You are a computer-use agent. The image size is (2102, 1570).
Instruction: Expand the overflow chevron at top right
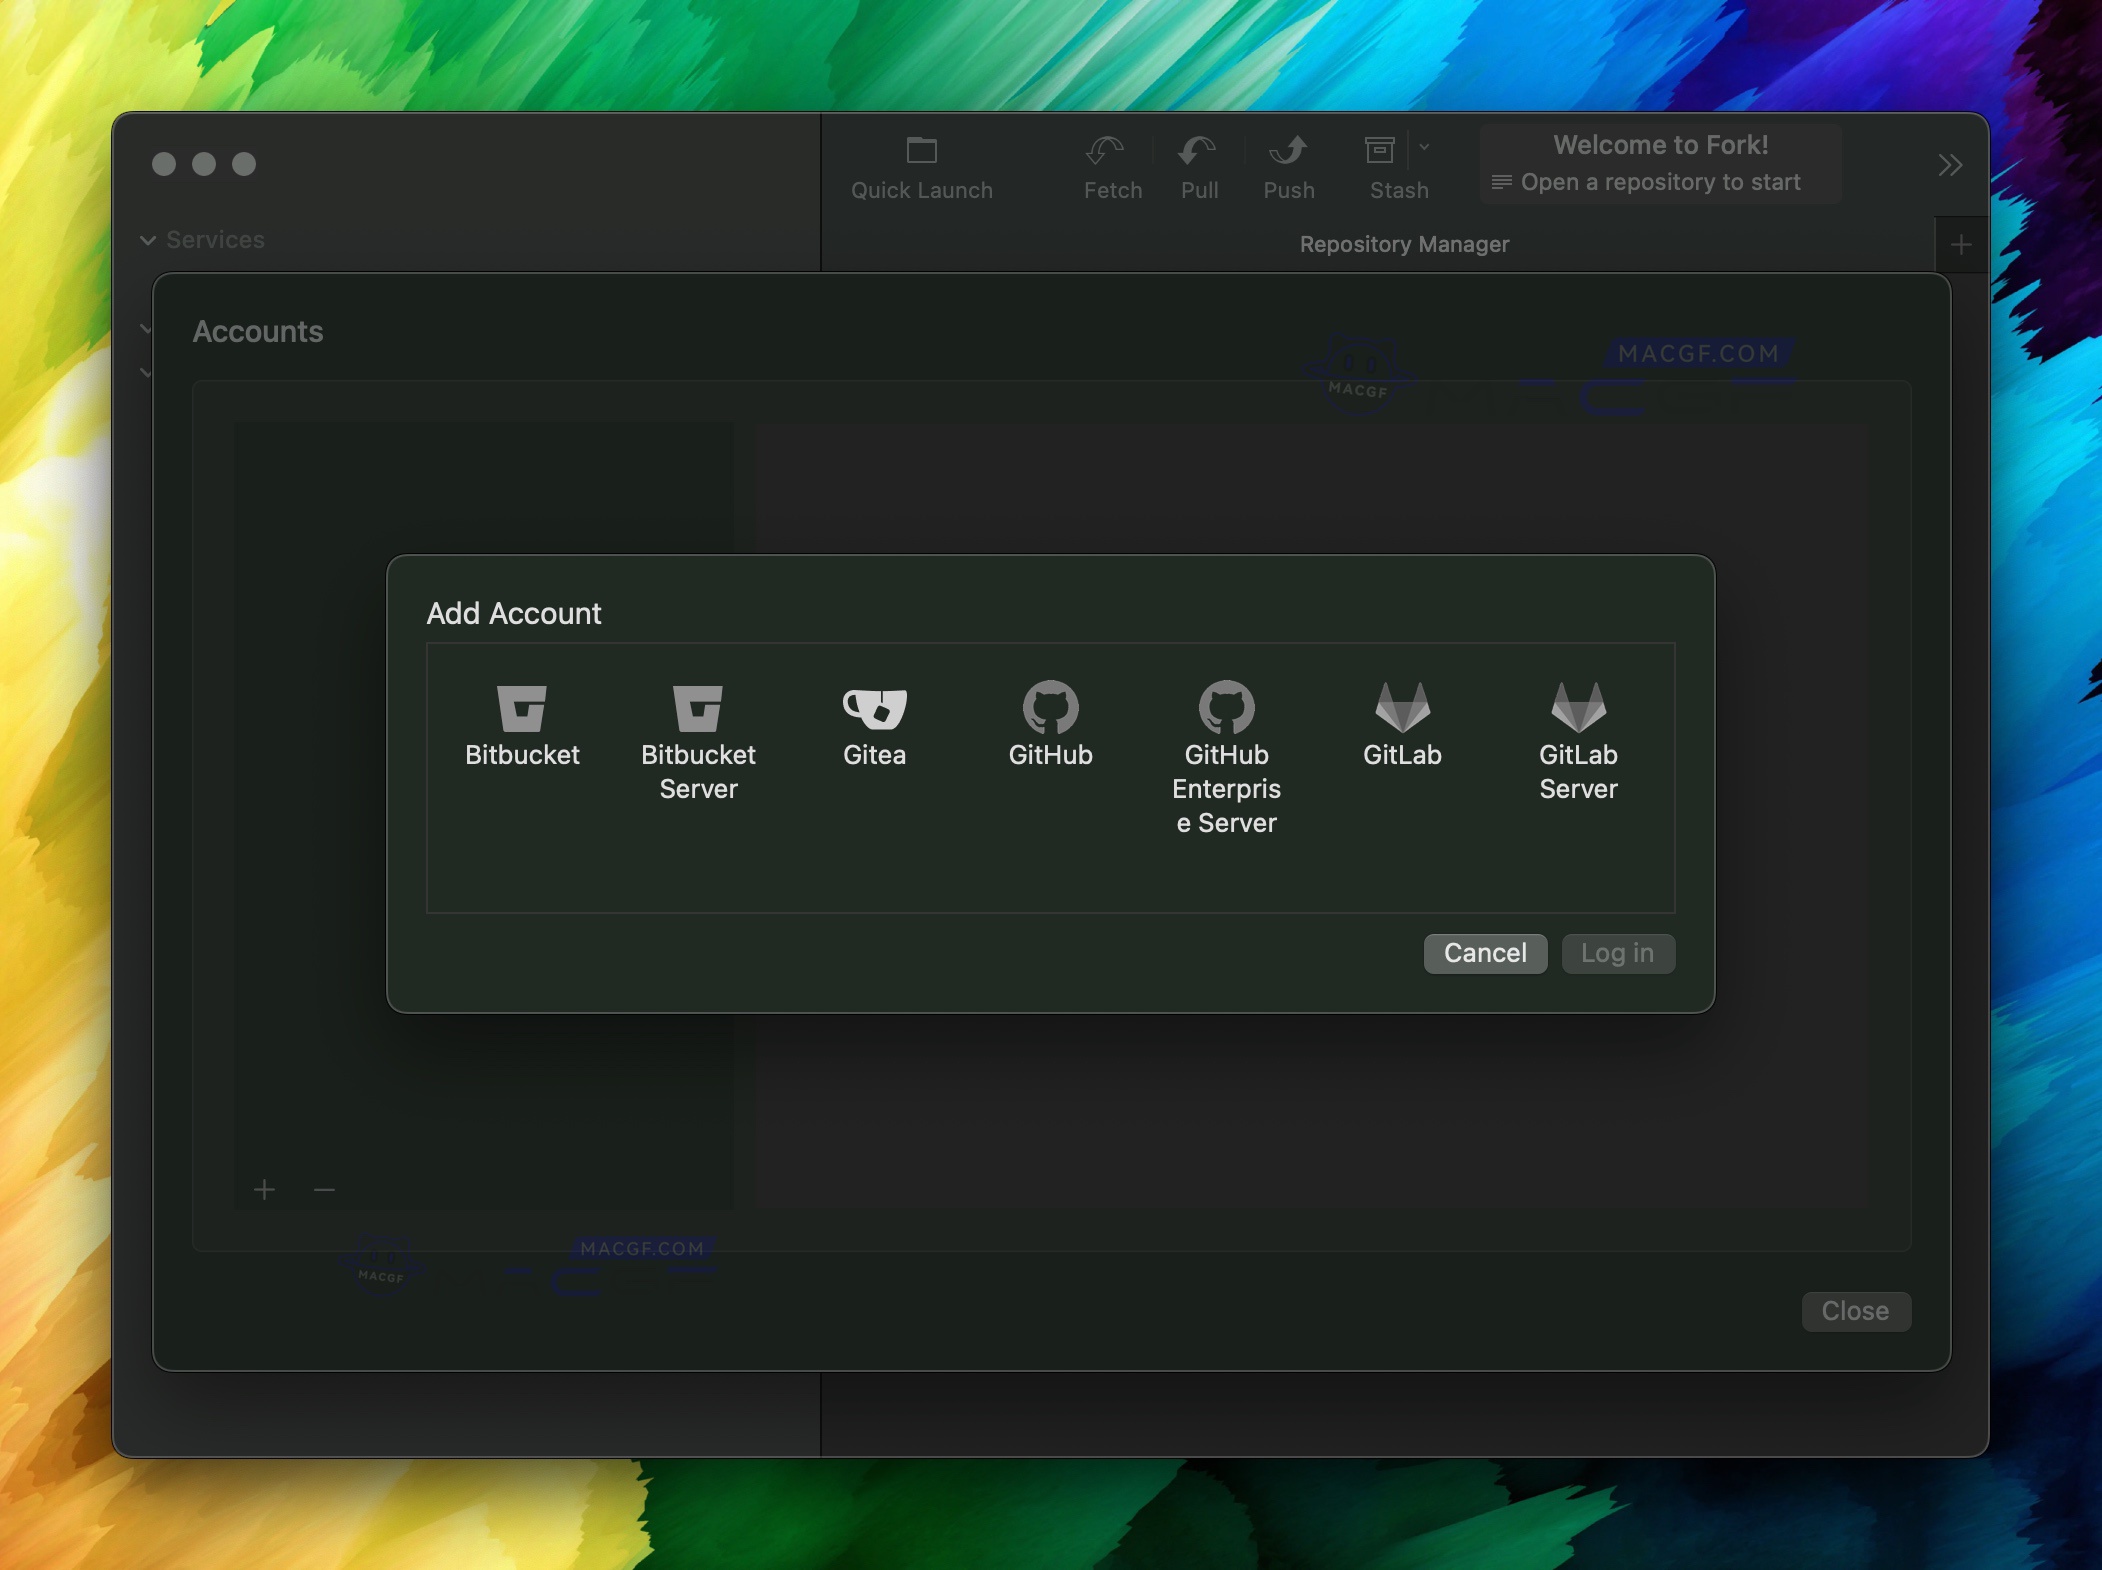1948,165
